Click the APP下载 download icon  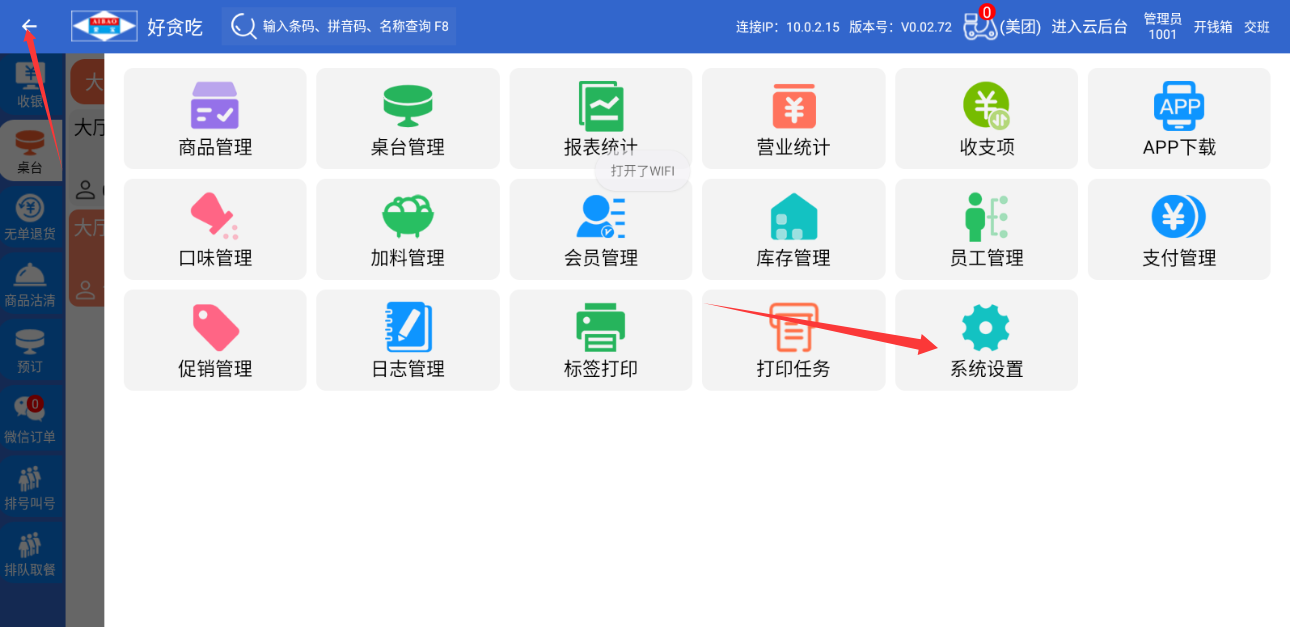click(1178, 106)
